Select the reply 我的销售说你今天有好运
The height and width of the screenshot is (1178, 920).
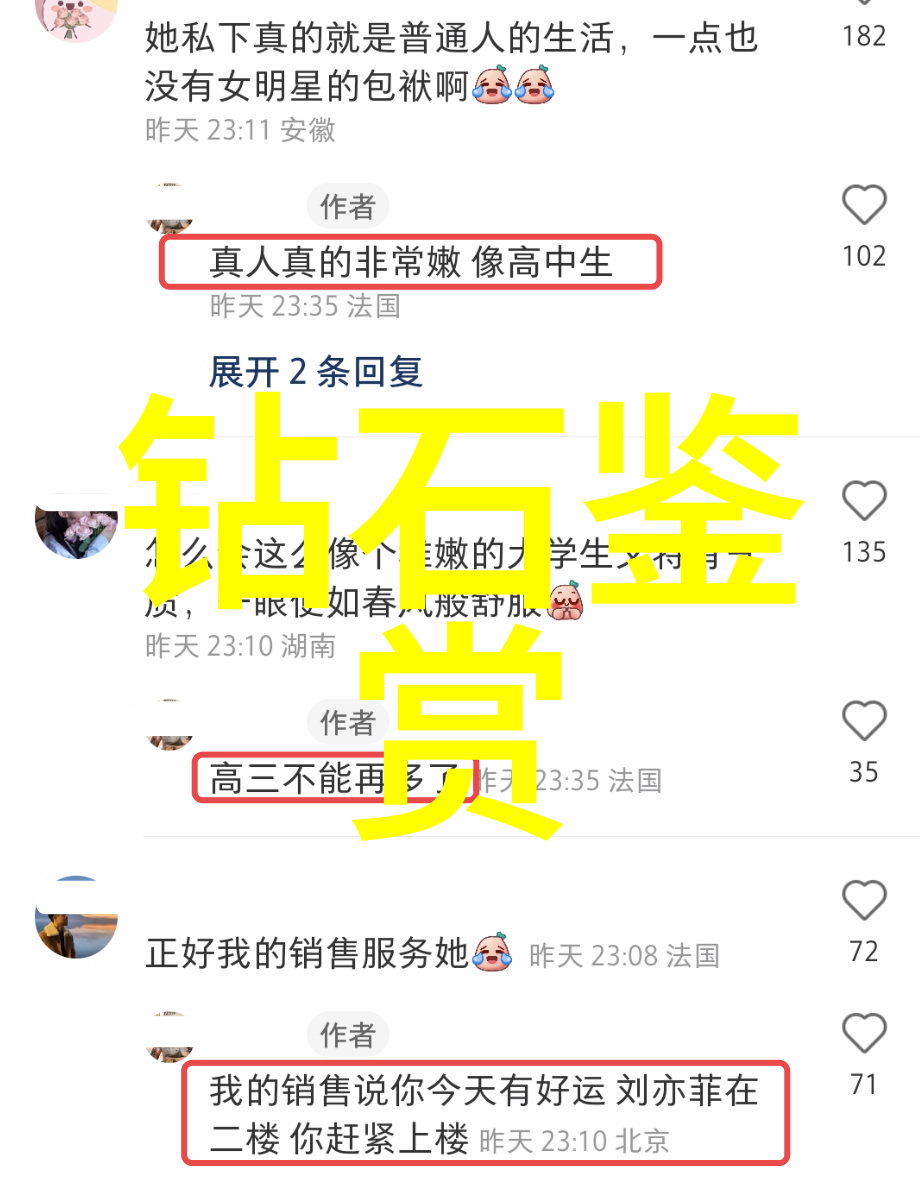pos(484,1115)
